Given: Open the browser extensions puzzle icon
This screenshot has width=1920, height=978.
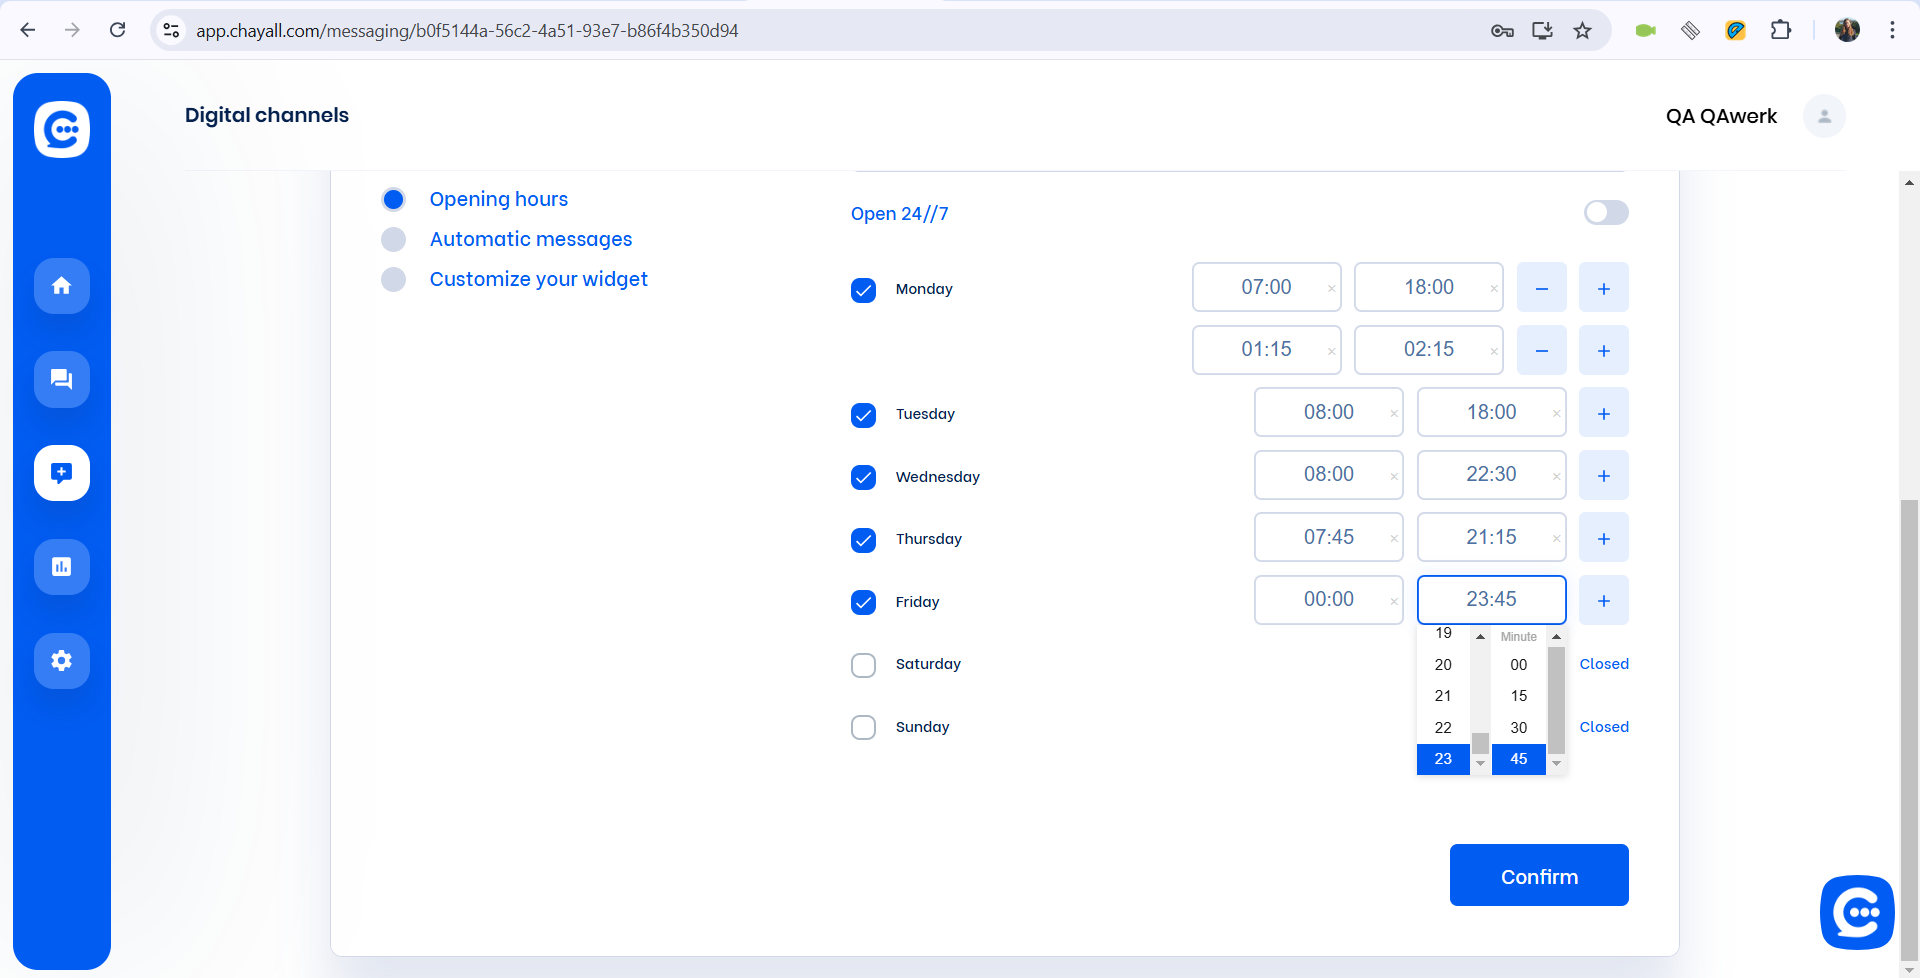Looking at the screenshot, I should pyautogui.click(x=1780, y=30).
